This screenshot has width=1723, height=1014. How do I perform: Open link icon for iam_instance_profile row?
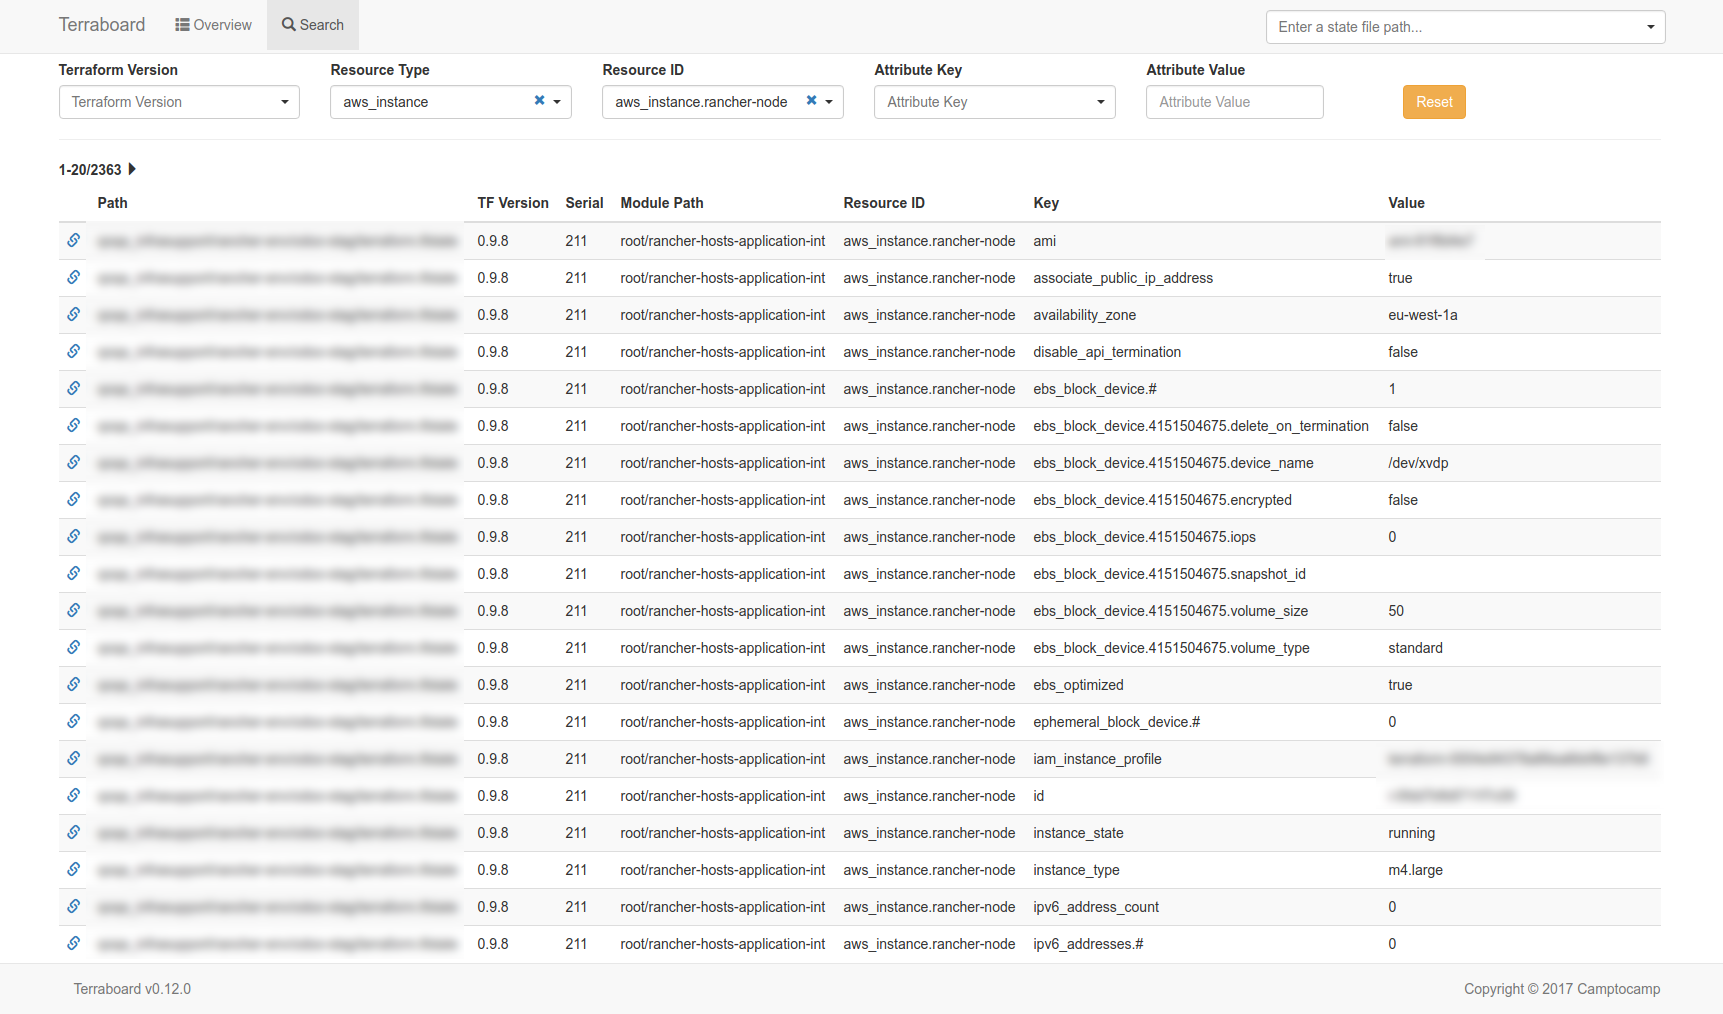pos(73,758)
